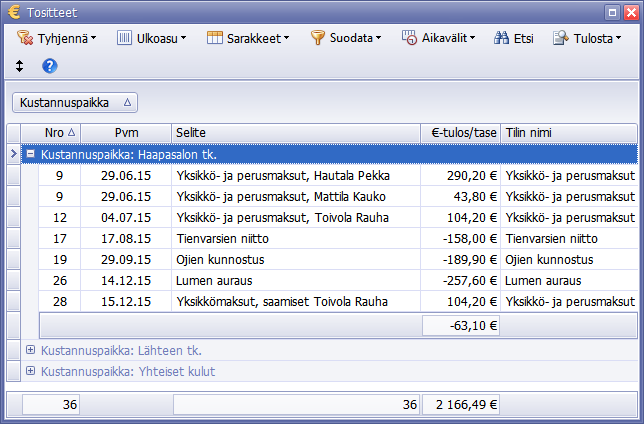The image size is (644, 424).
Task: Collapse the Haapasalon tk. group
Action: click(30, 154)
